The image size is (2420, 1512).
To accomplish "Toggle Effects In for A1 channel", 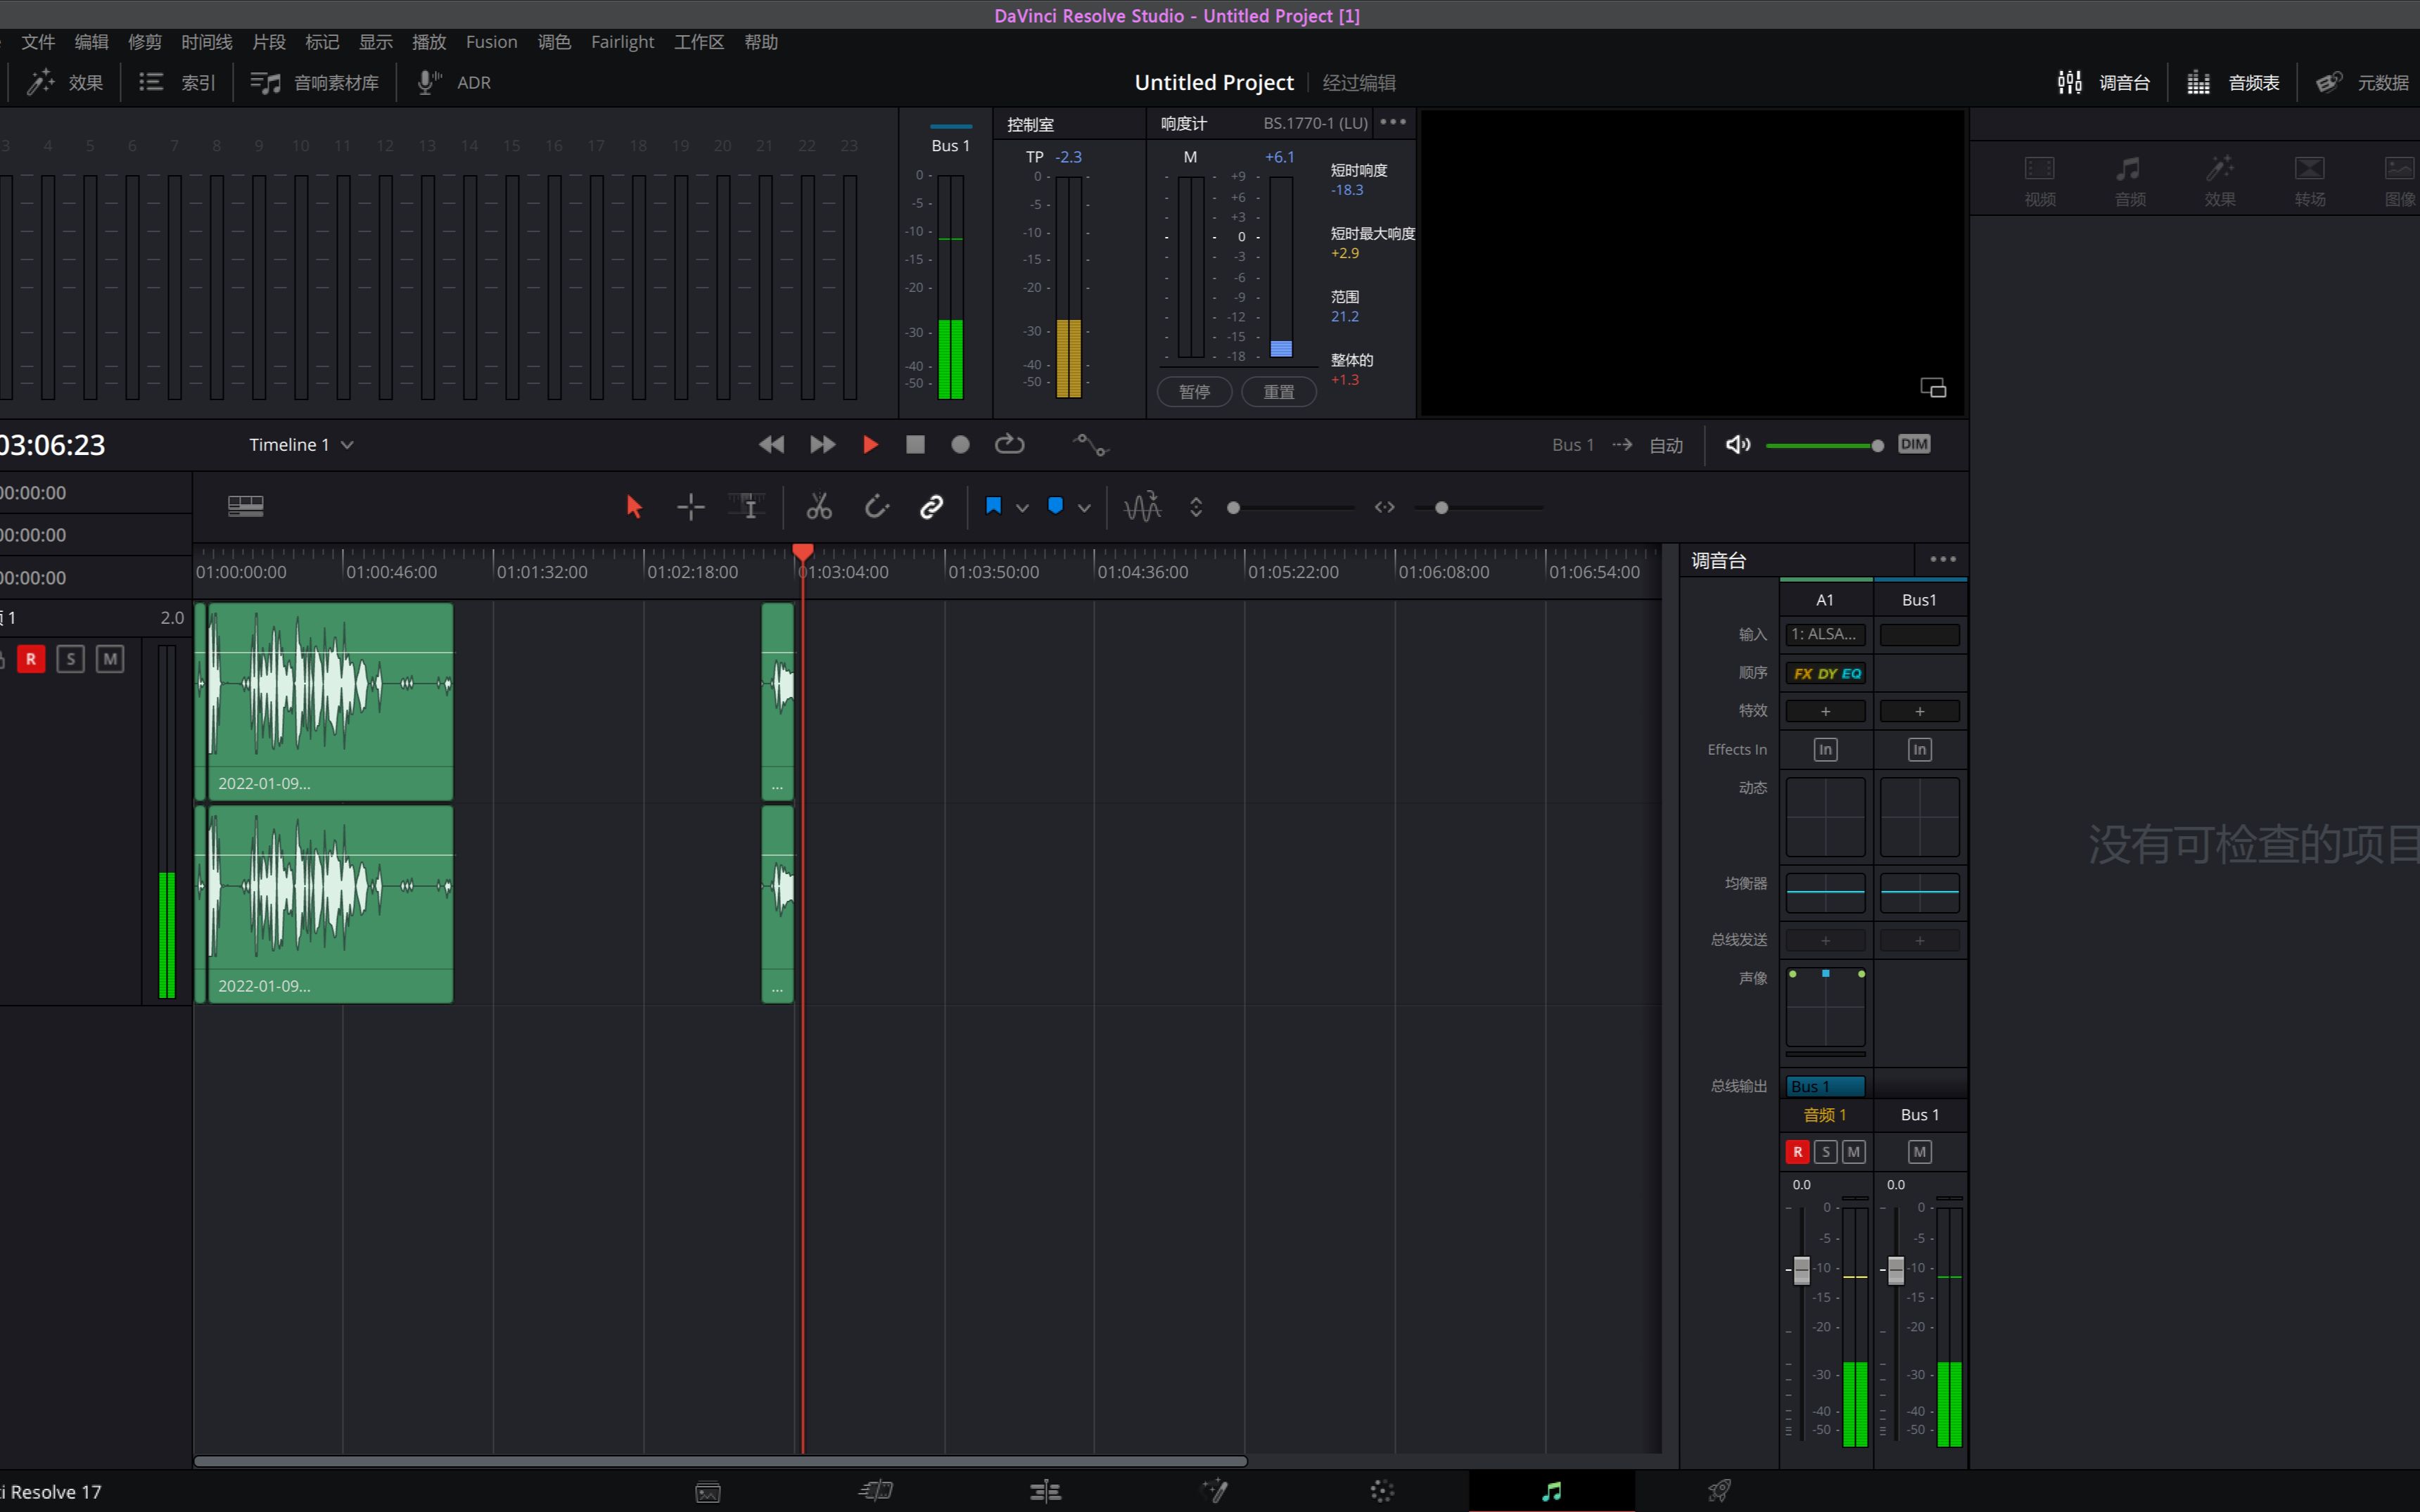I will click(x=1825, y=749).
